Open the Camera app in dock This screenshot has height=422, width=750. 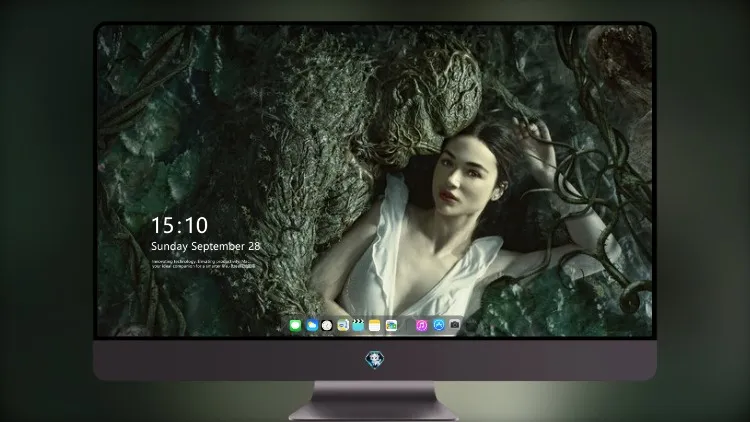(455, 325)
